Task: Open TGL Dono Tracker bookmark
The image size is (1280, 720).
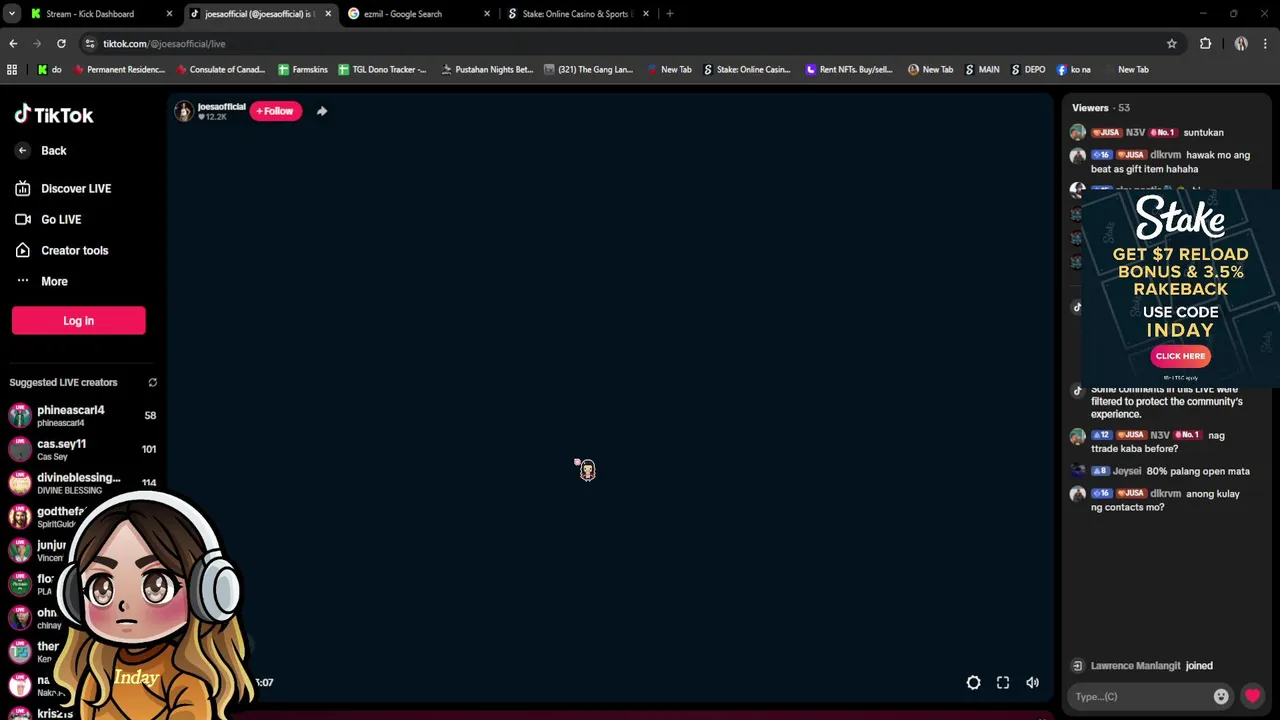Action: point(382,70)
